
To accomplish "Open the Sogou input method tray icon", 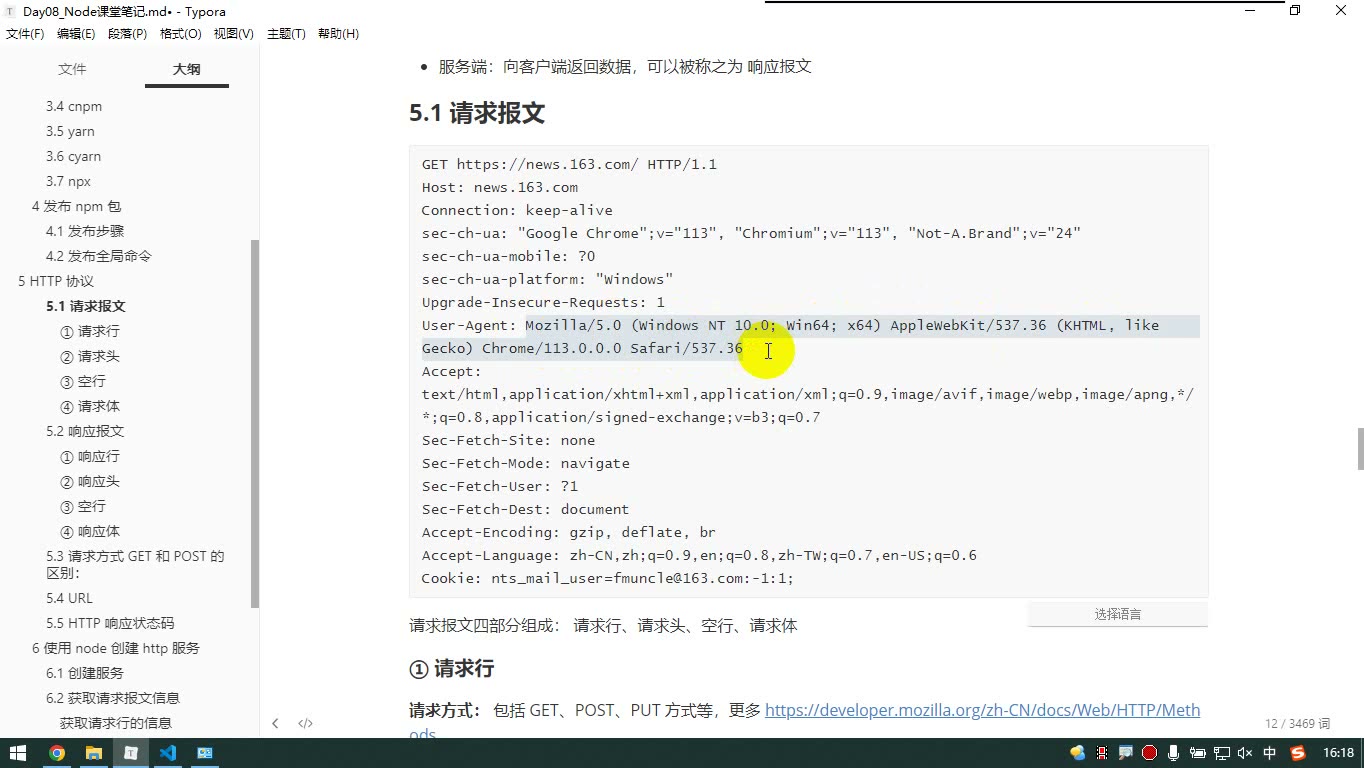I will (x=1298, y=753).
